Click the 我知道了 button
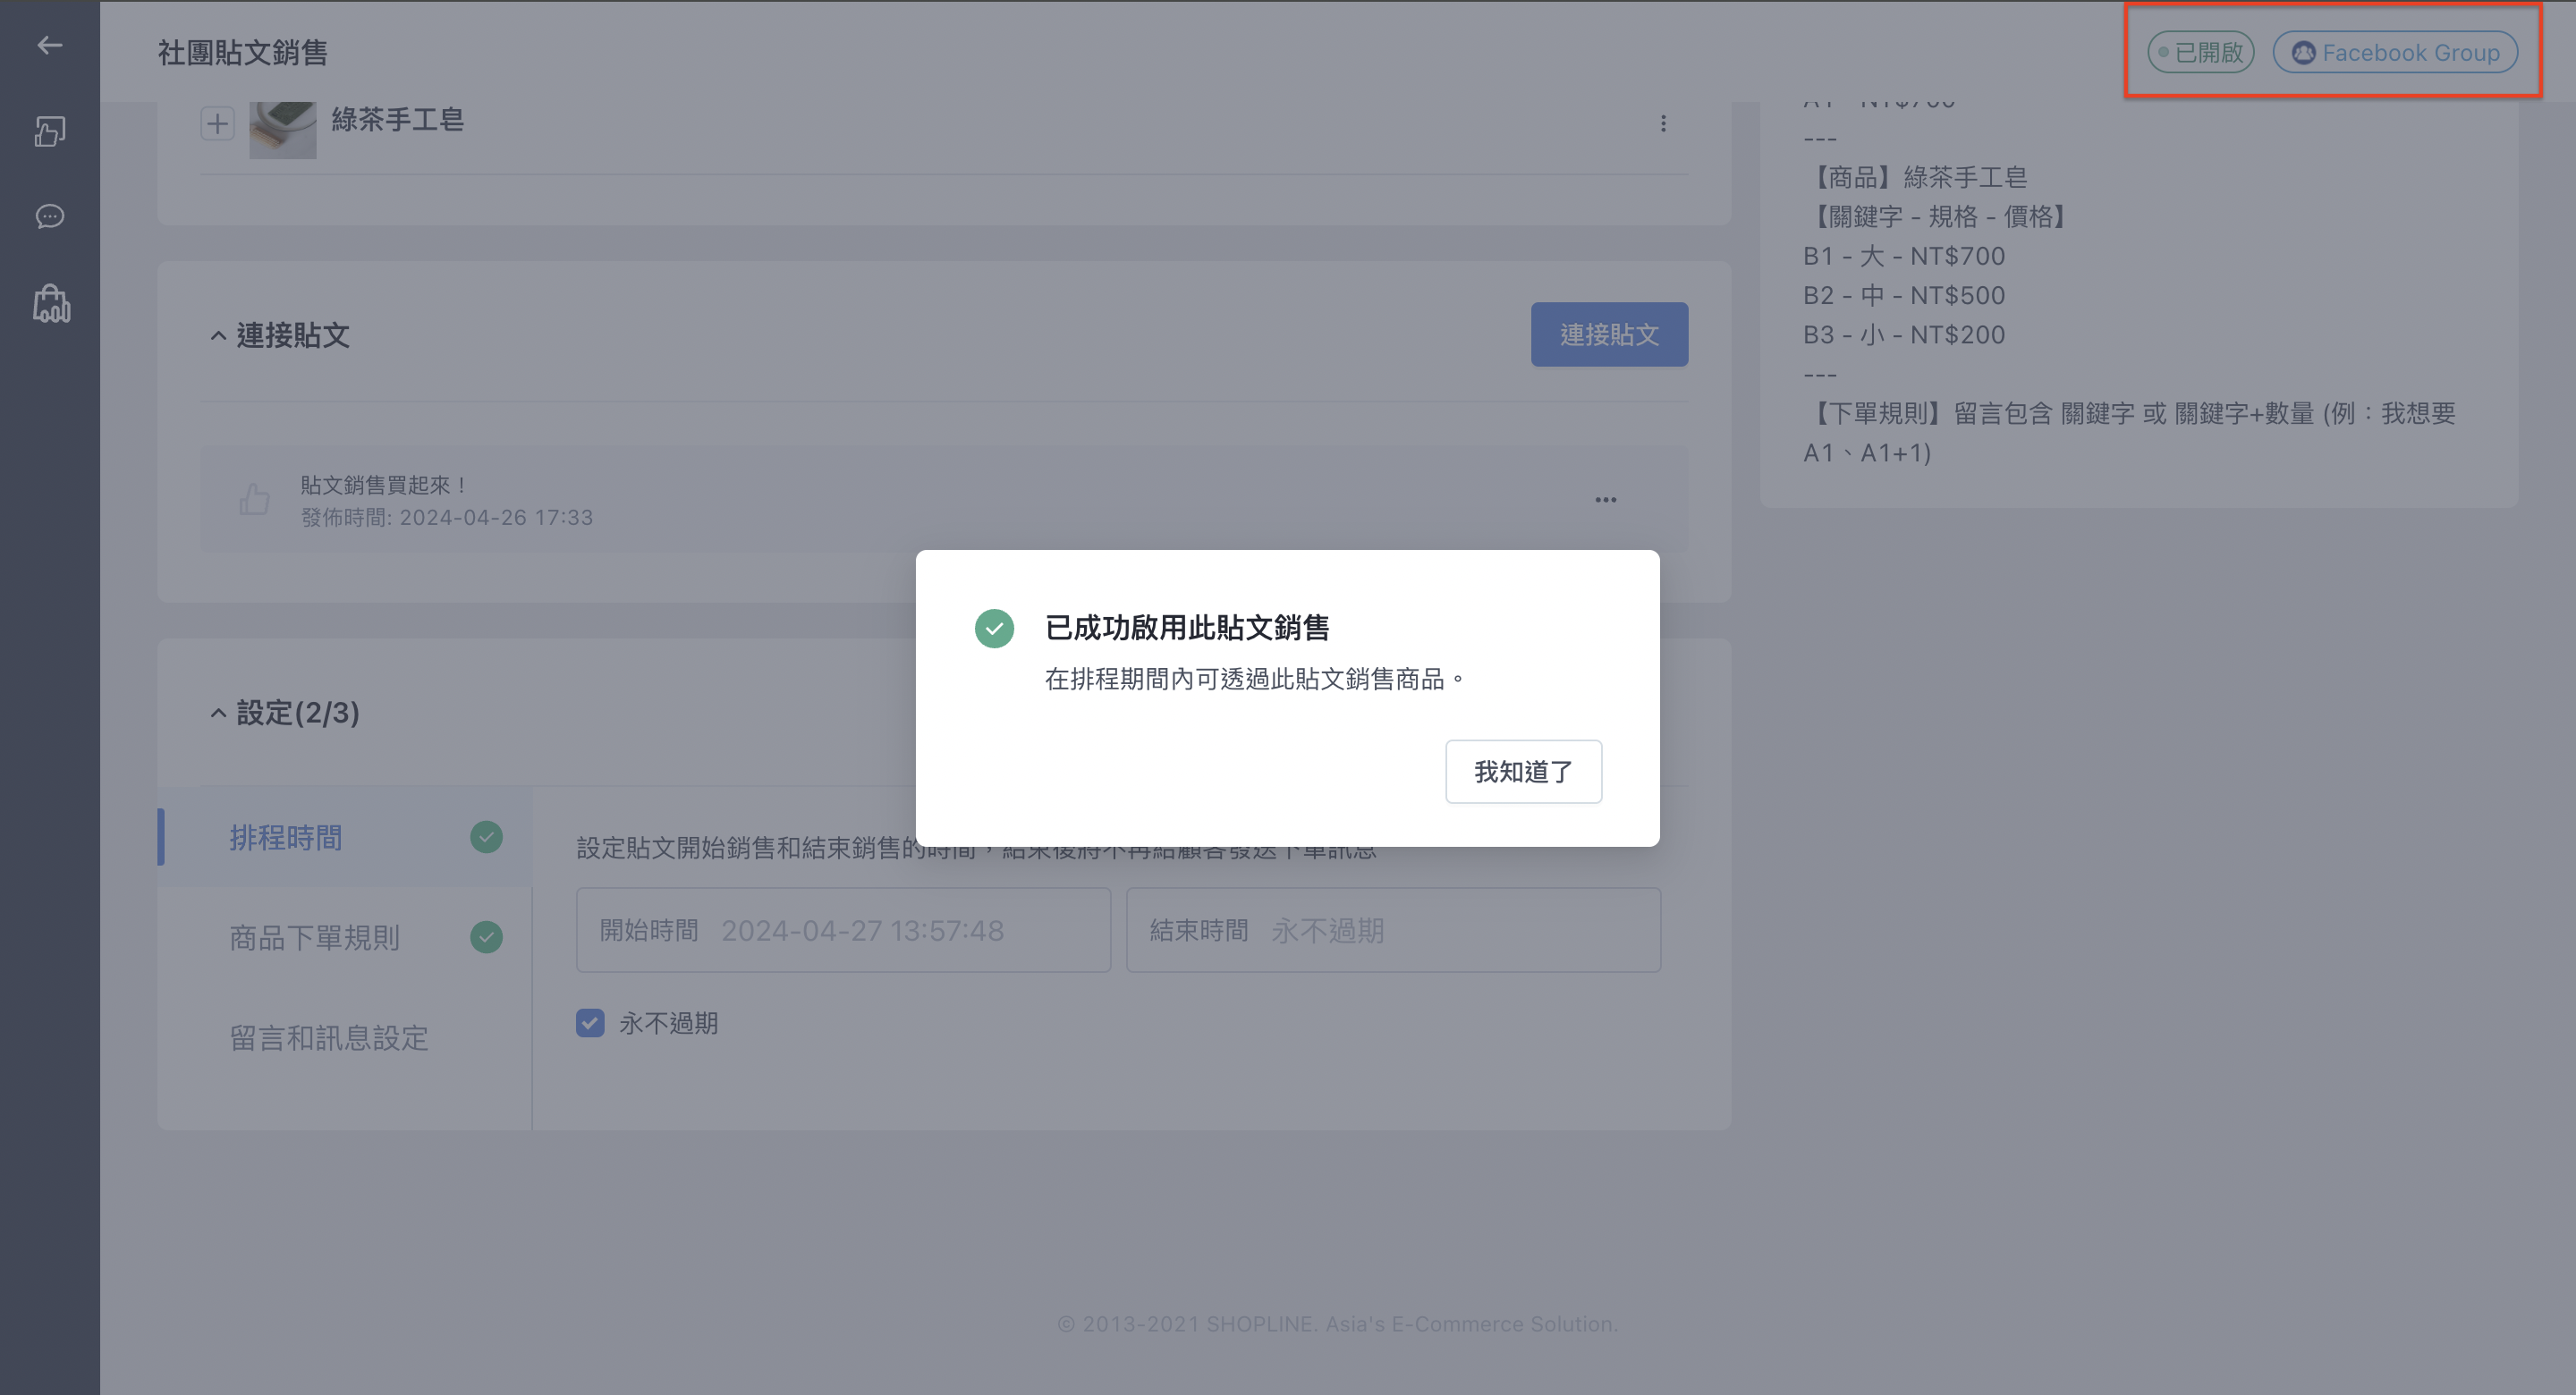Viewport: 2576px width, 1395px height. 1523,771
